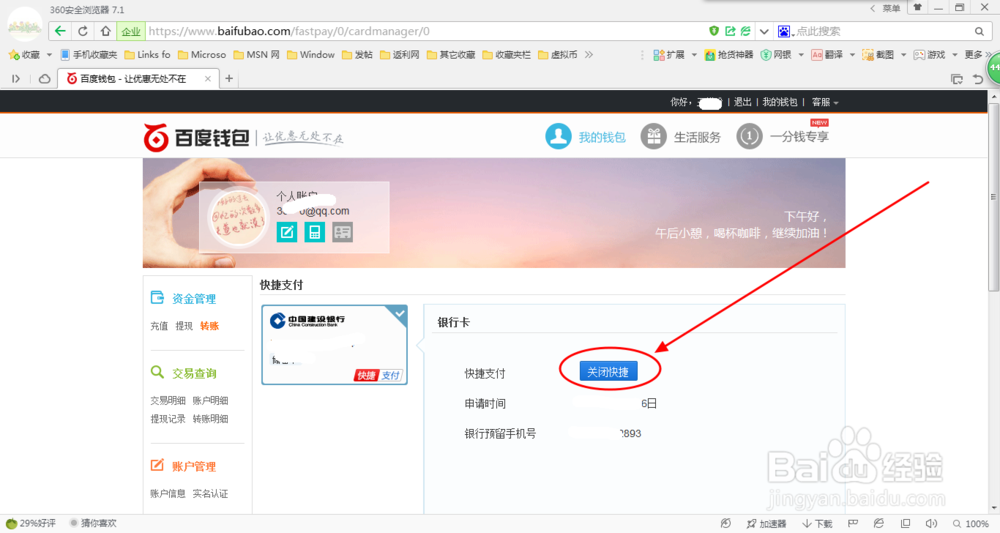Toggle sound mute speaker icon in status bar
The image size is (1000, 533).
[x=931, y=523]
